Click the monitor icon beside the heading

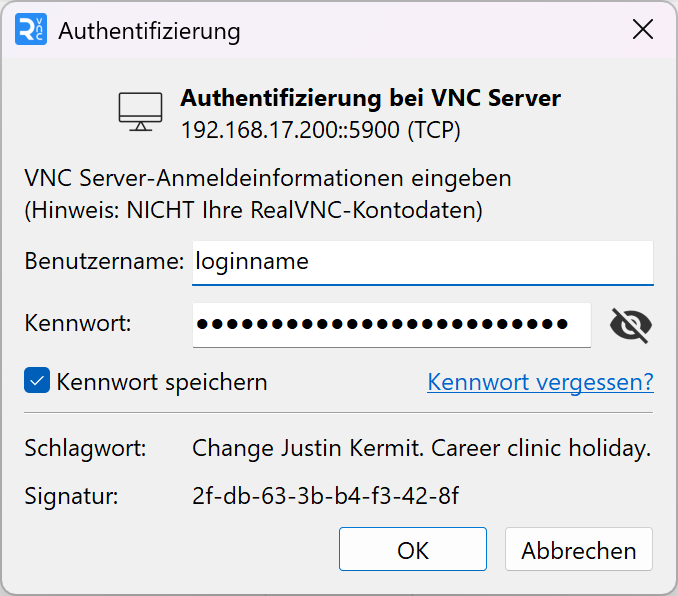click(140, 111)
